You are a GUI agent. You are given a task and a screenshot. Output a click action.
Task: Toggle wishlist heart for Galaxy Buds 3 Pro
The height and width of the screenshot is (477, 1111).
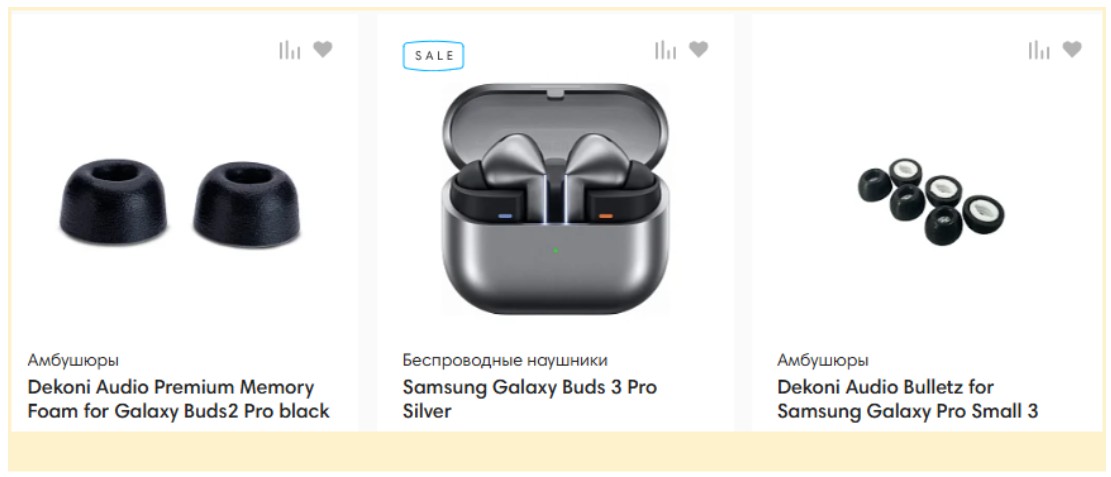(698, 49)
